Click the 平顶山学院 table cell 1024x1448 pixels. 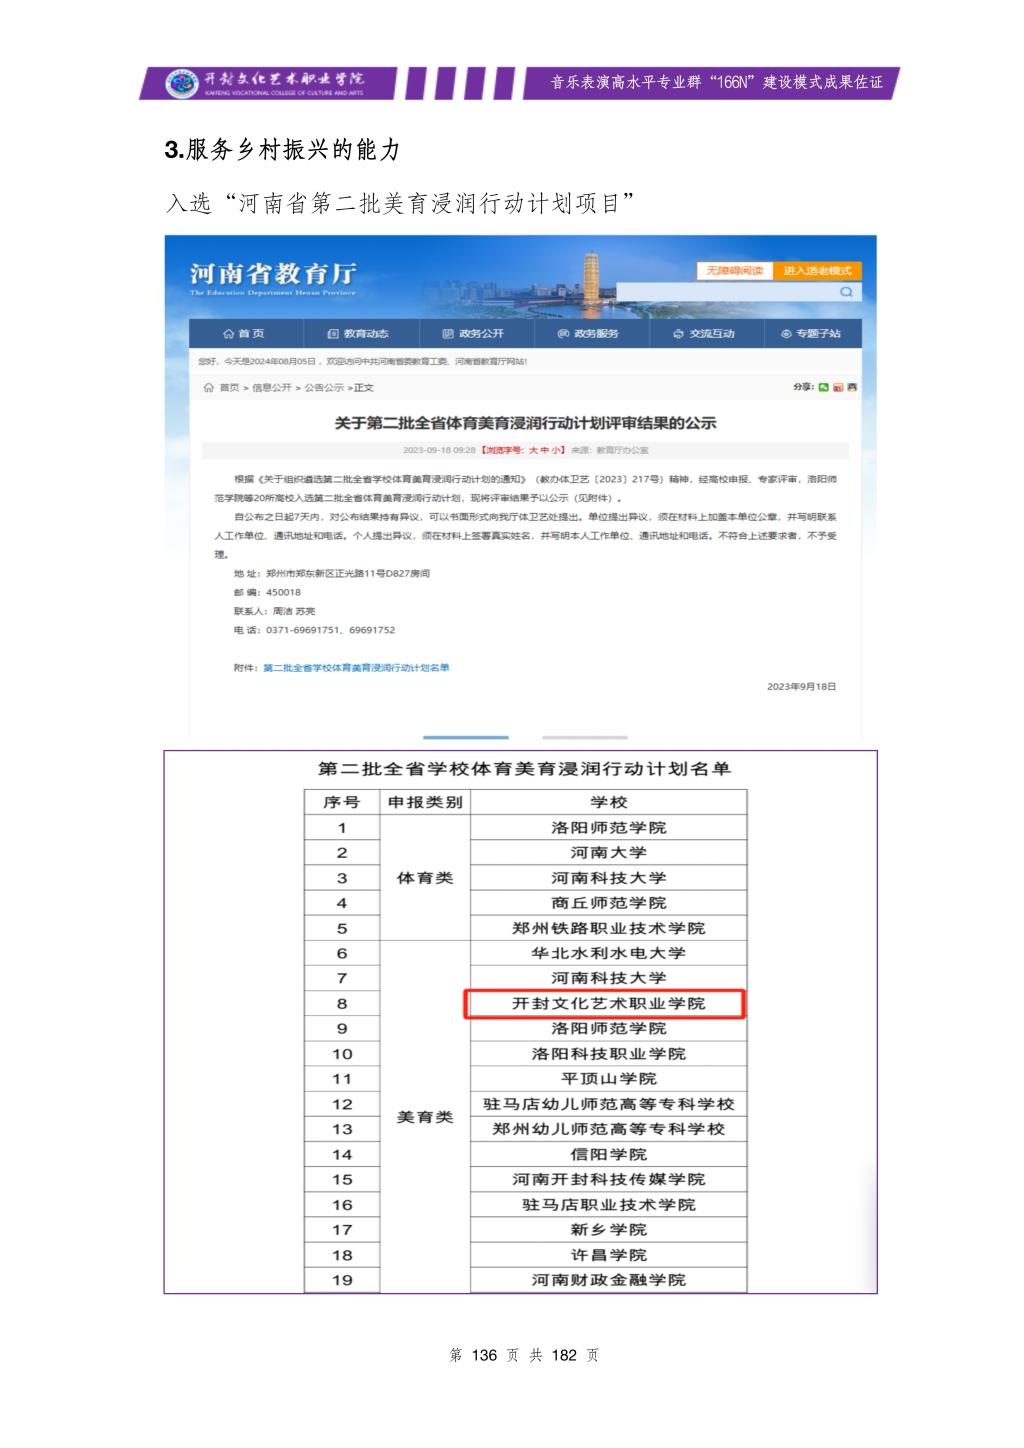[608, 1079]
